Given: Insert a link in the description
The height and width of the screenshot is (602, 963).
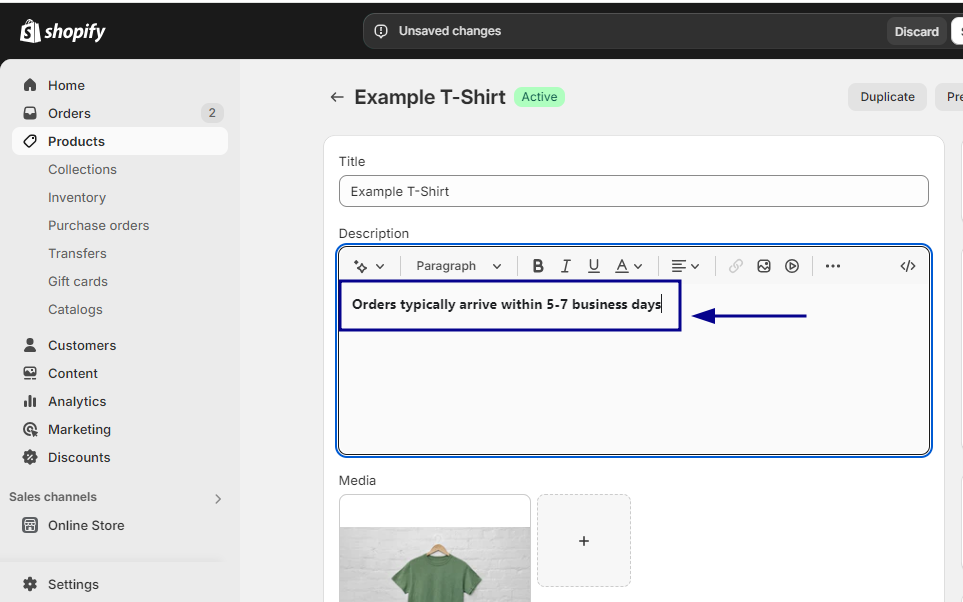Looking at the screenshot, I should [736, 265].
